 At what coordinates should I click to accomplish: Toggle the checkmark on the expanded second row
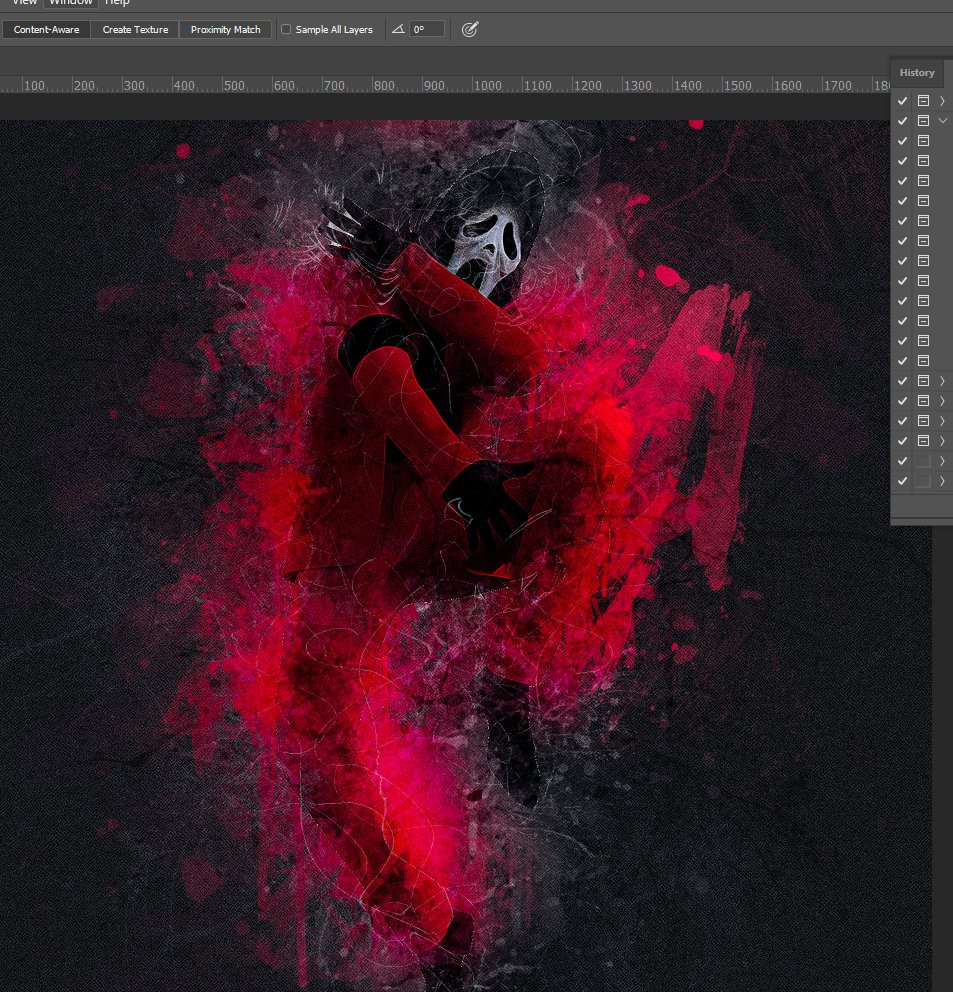pyautogui.click(x=902, y=120)
